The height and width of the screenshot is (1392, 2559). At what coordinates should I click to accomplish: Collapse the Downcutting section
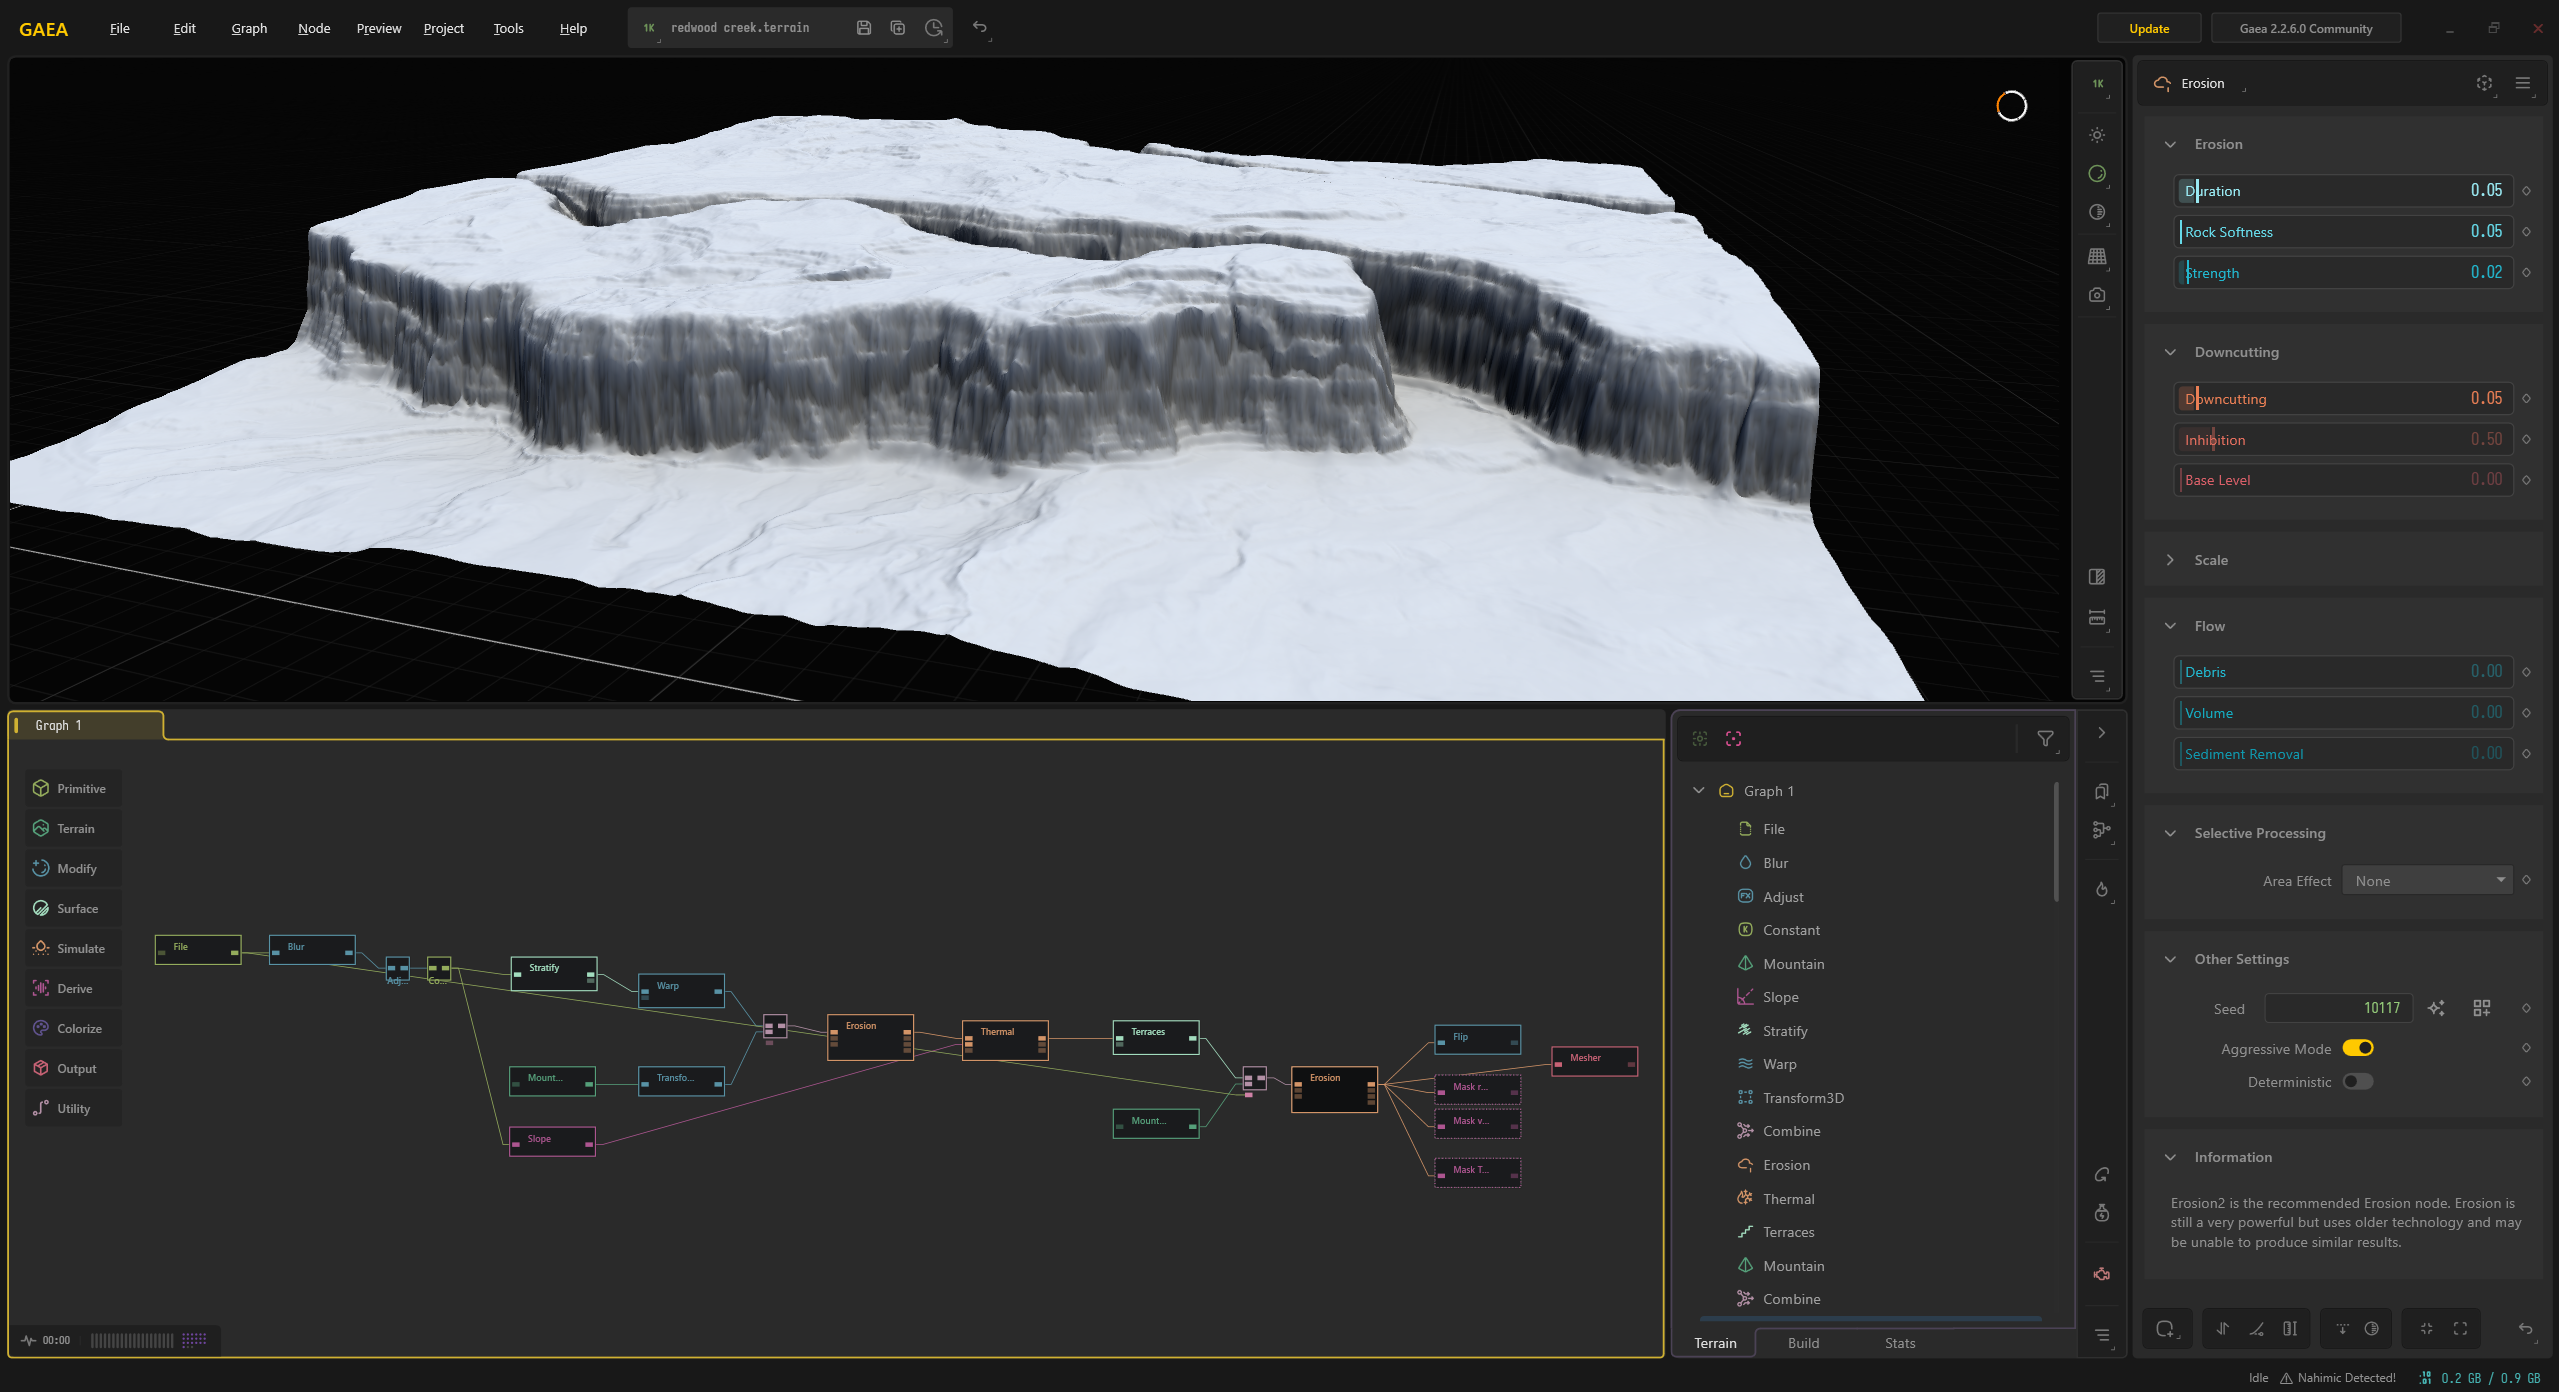(2170, 352)
